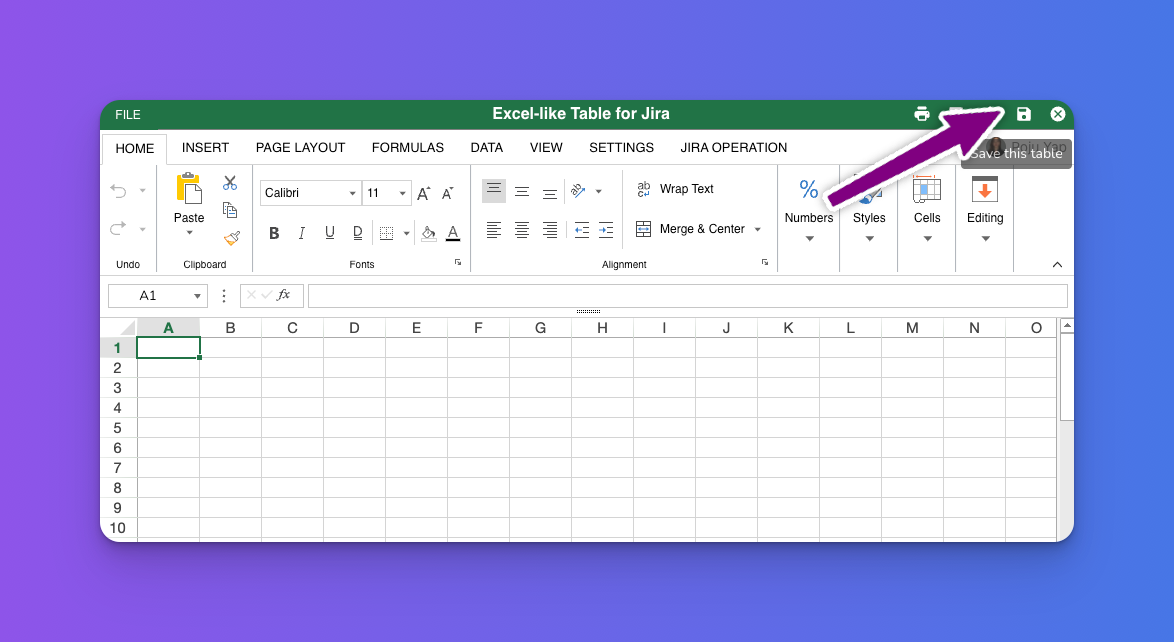Click the save icon in title bar

click(1023, 113)
